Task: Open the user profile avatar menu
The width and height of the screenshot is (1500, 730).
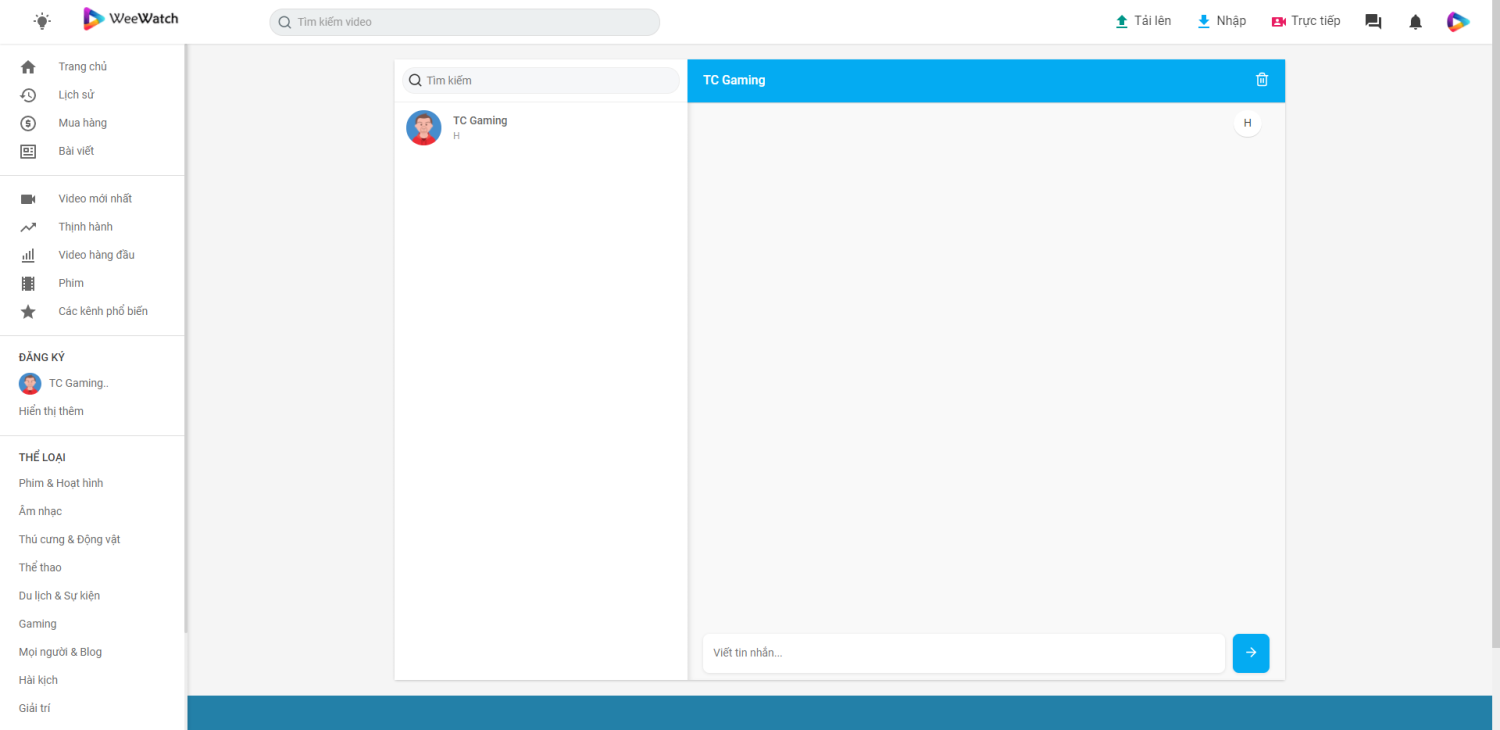Action: click(1458, 22)
